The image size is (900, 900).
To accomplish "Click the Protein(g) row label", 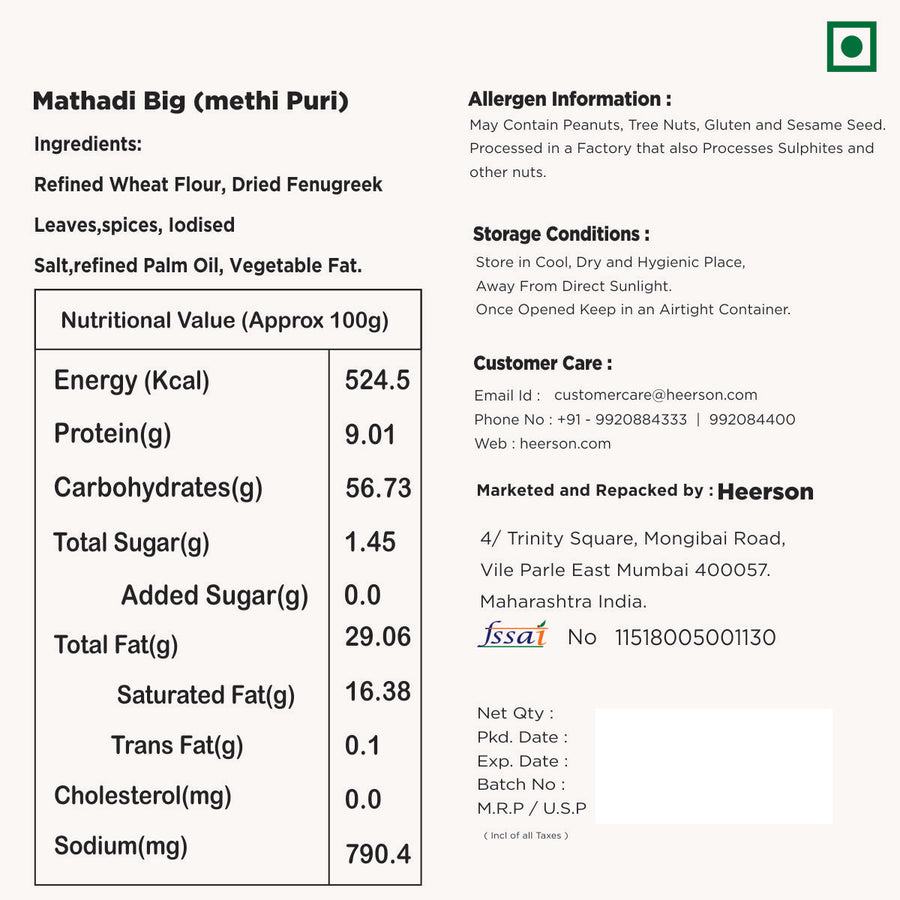I will pyautogui.click(x=112, y=434).
